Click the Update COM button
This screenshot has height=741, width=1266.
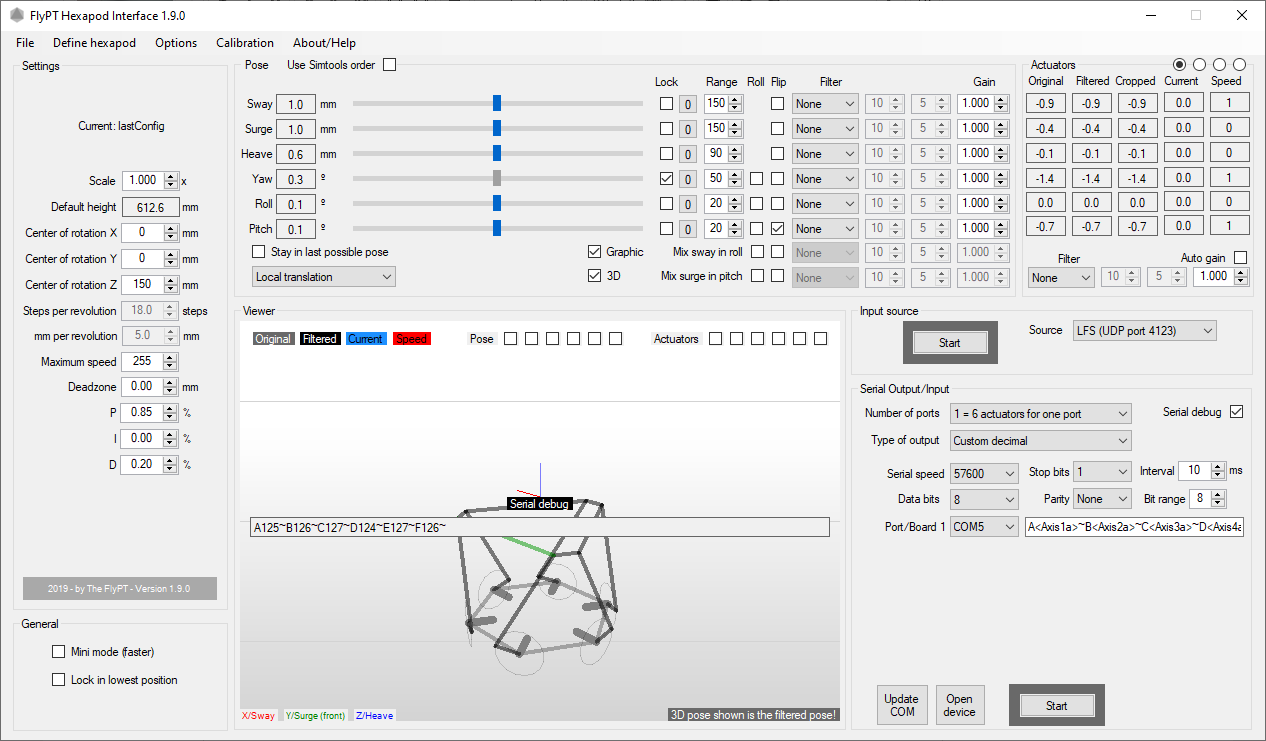(x=901, y=706)
